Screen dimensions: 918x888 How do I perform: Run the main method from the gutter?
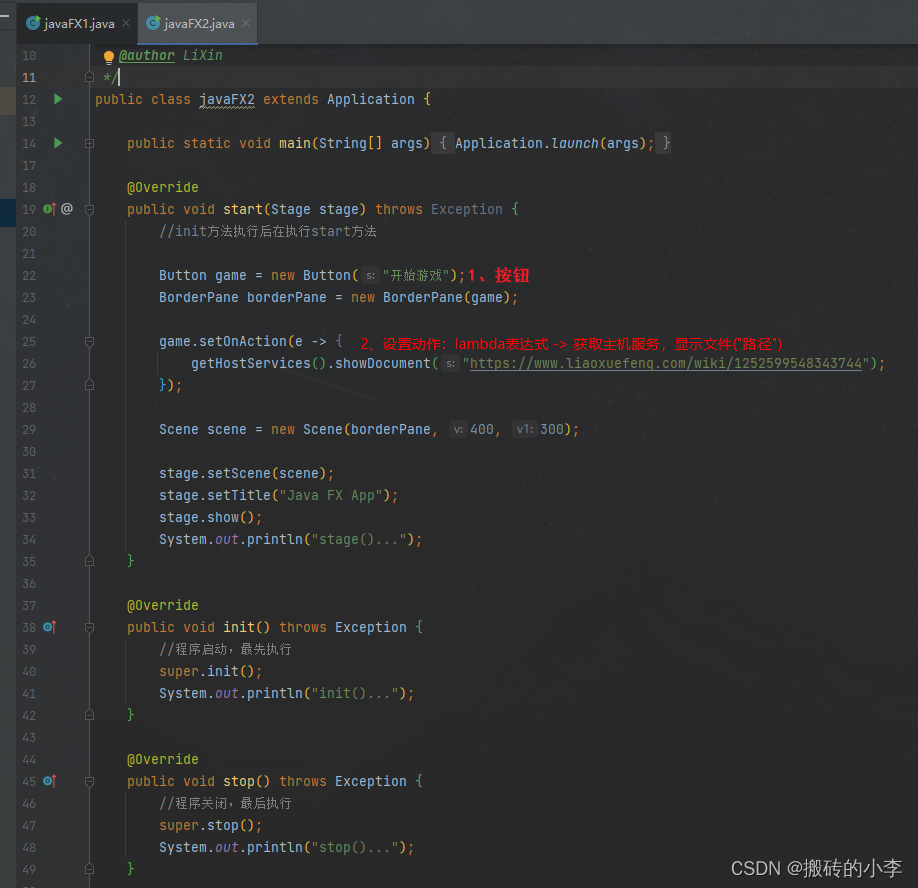pyautogui.click(x=58, y=143)
